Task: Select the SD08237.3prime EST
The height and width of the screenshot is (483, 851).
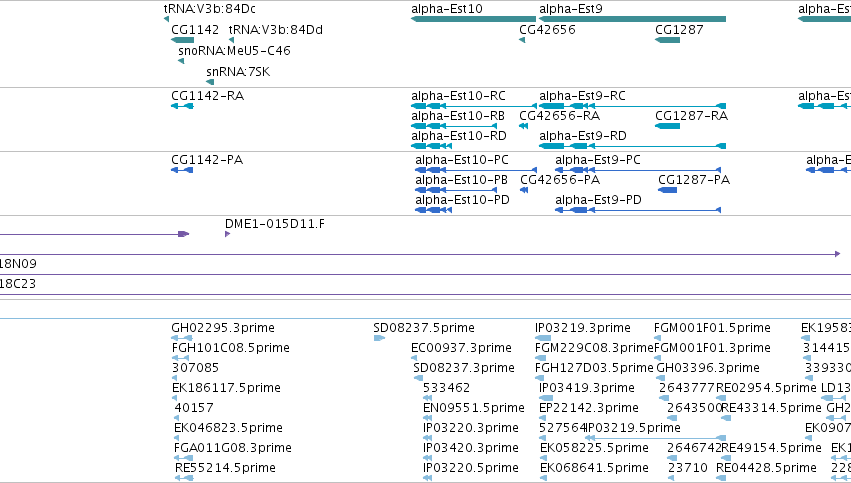Action: [463, 368]
